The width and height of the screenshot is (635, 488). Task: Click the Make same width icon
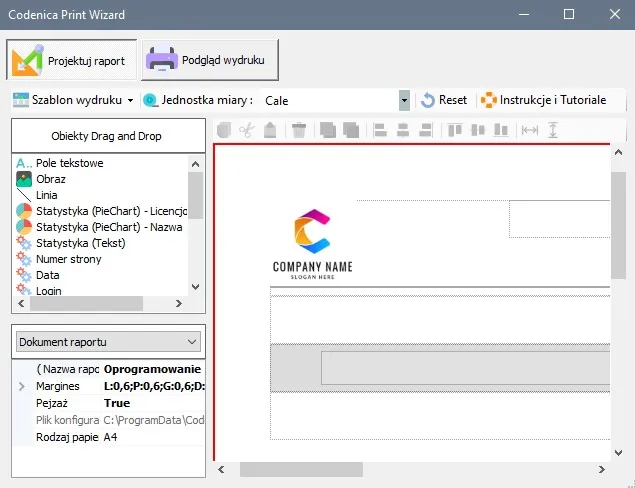530,130
